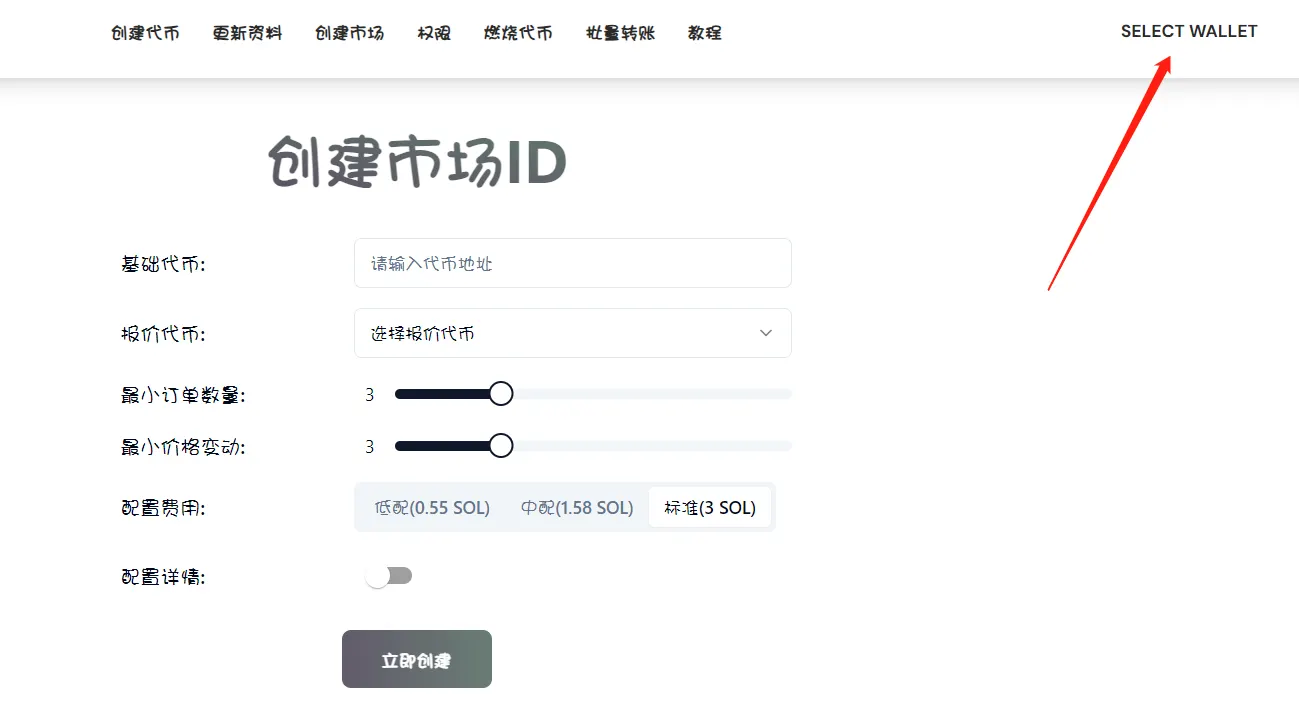Click the 最小订单数量 slider handle
Screen dimensions: 1299x711
click(501, 394)
